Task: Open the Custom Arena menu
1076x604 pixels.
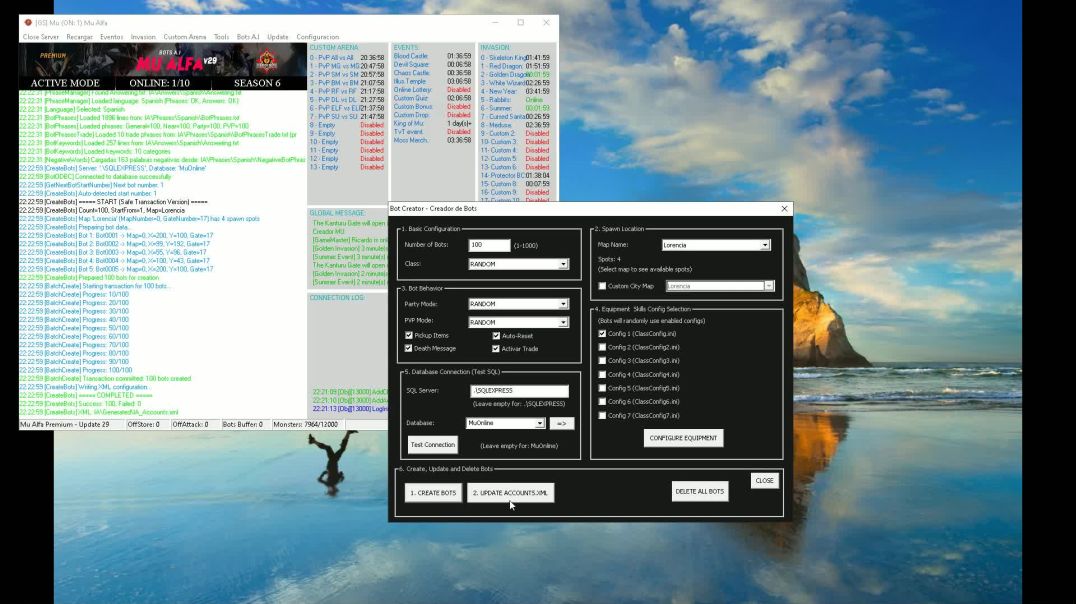Action: tap(185, 37)
